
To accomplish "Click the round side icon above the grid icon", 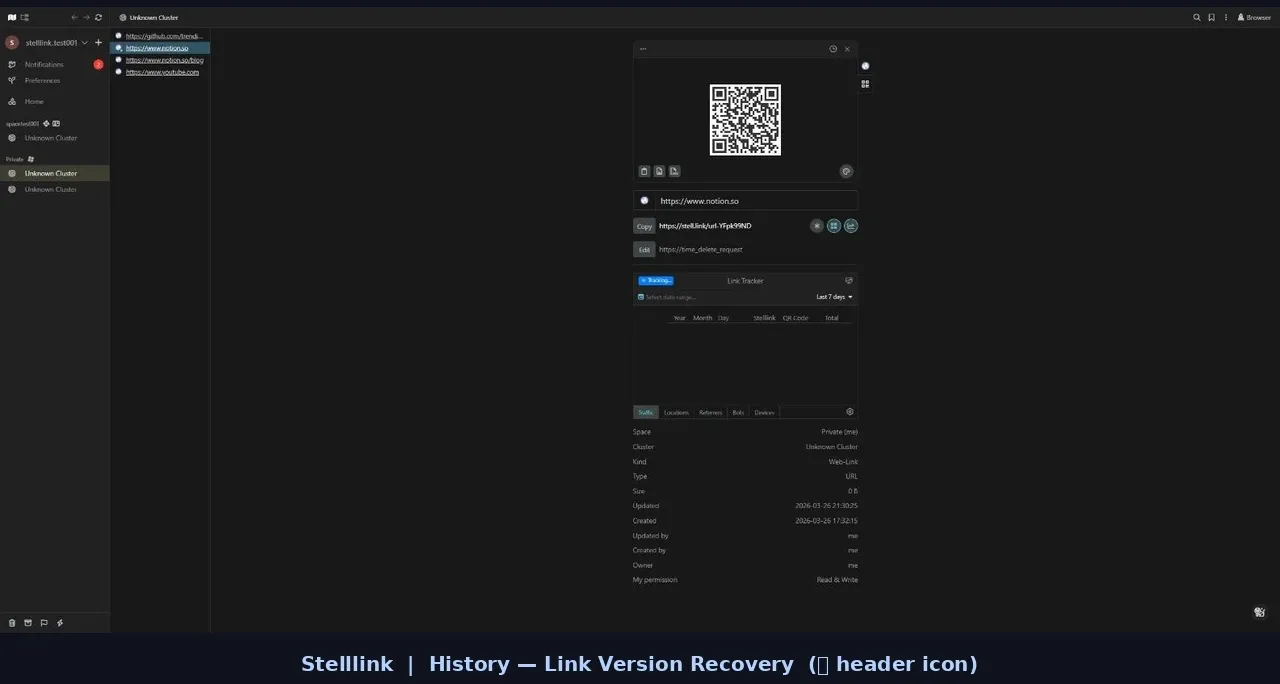I will pos(865,66).
